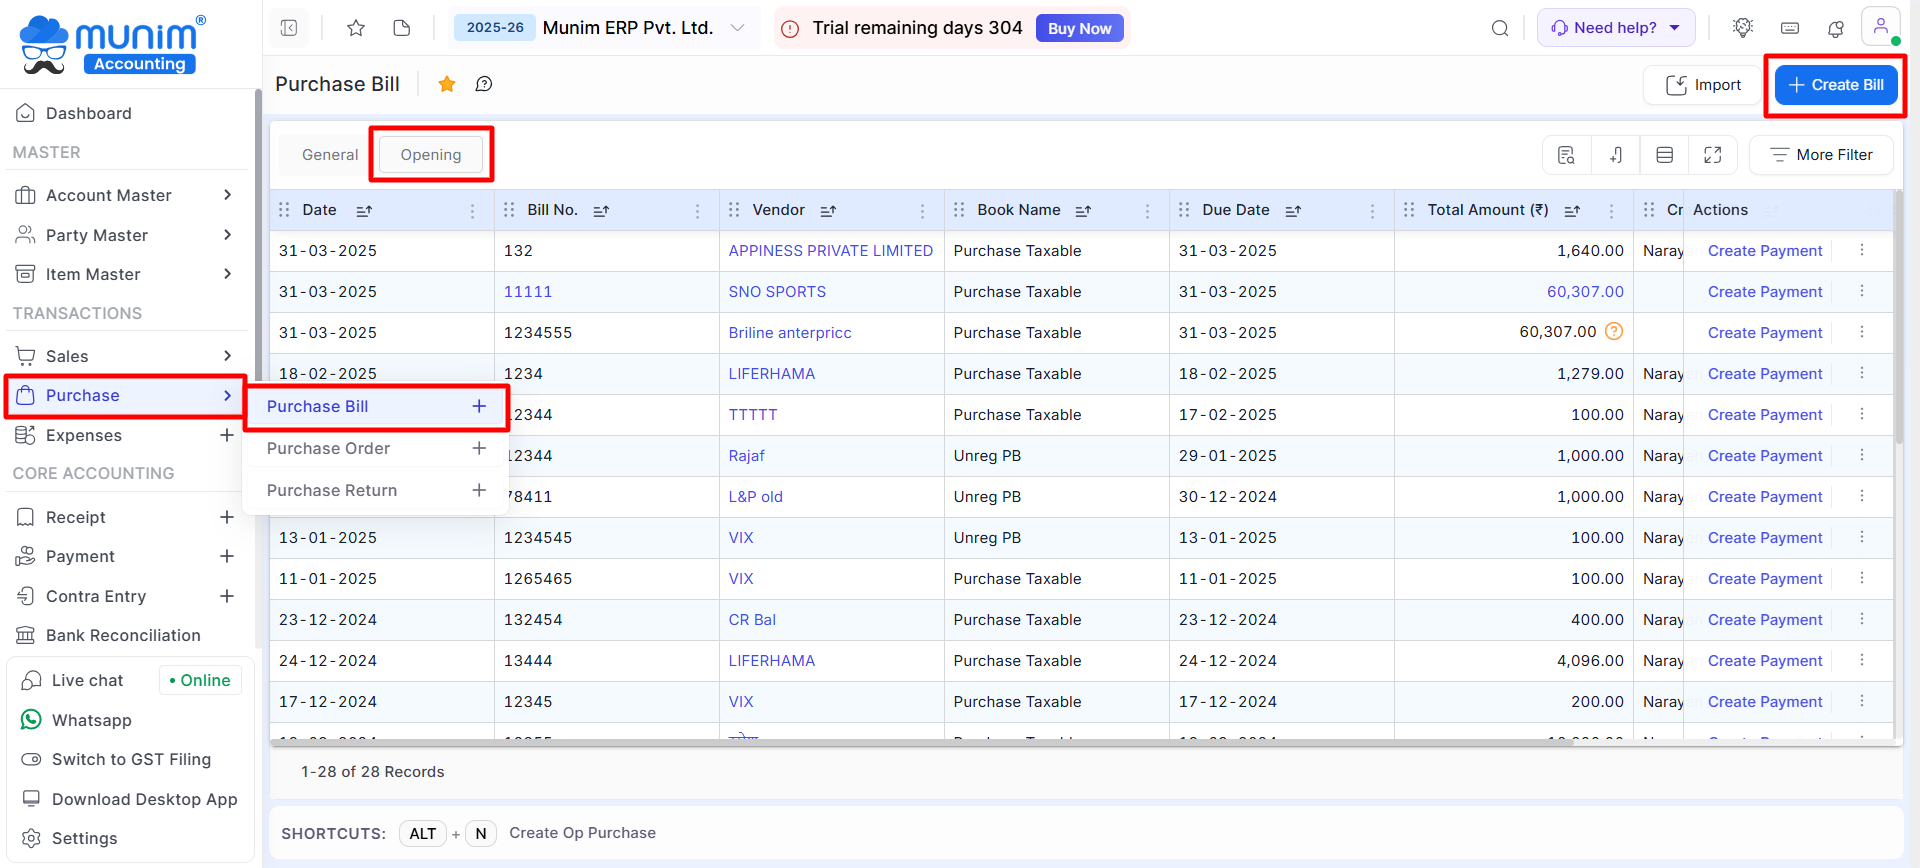Toggle sort on the Date column
Viewport: 1920px width, 868px height.
tap(364, 211)
